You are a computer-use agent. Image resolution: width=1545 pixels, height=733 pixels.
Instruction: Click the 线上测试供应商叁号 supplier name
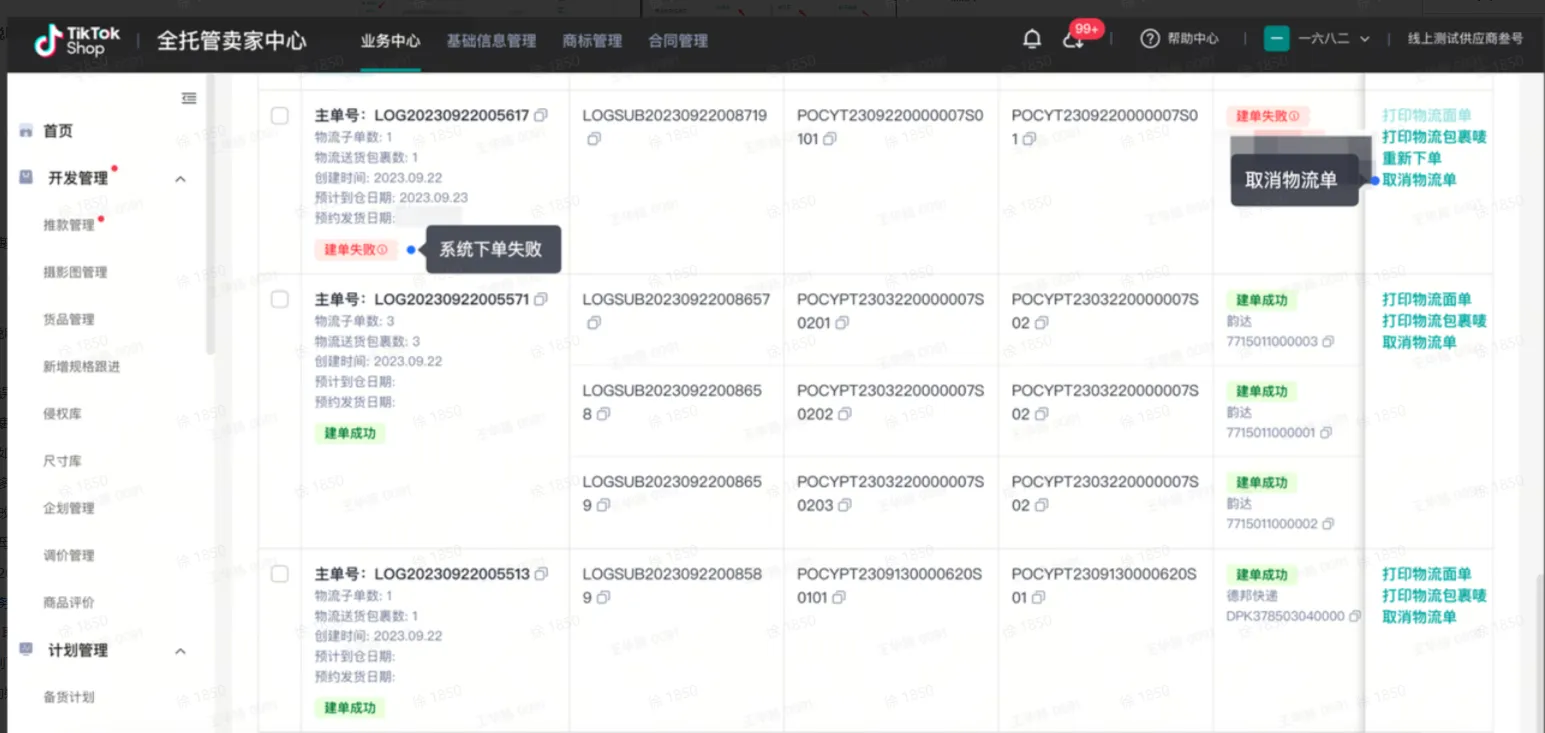pyautogui.click(x=1465, y=39)
